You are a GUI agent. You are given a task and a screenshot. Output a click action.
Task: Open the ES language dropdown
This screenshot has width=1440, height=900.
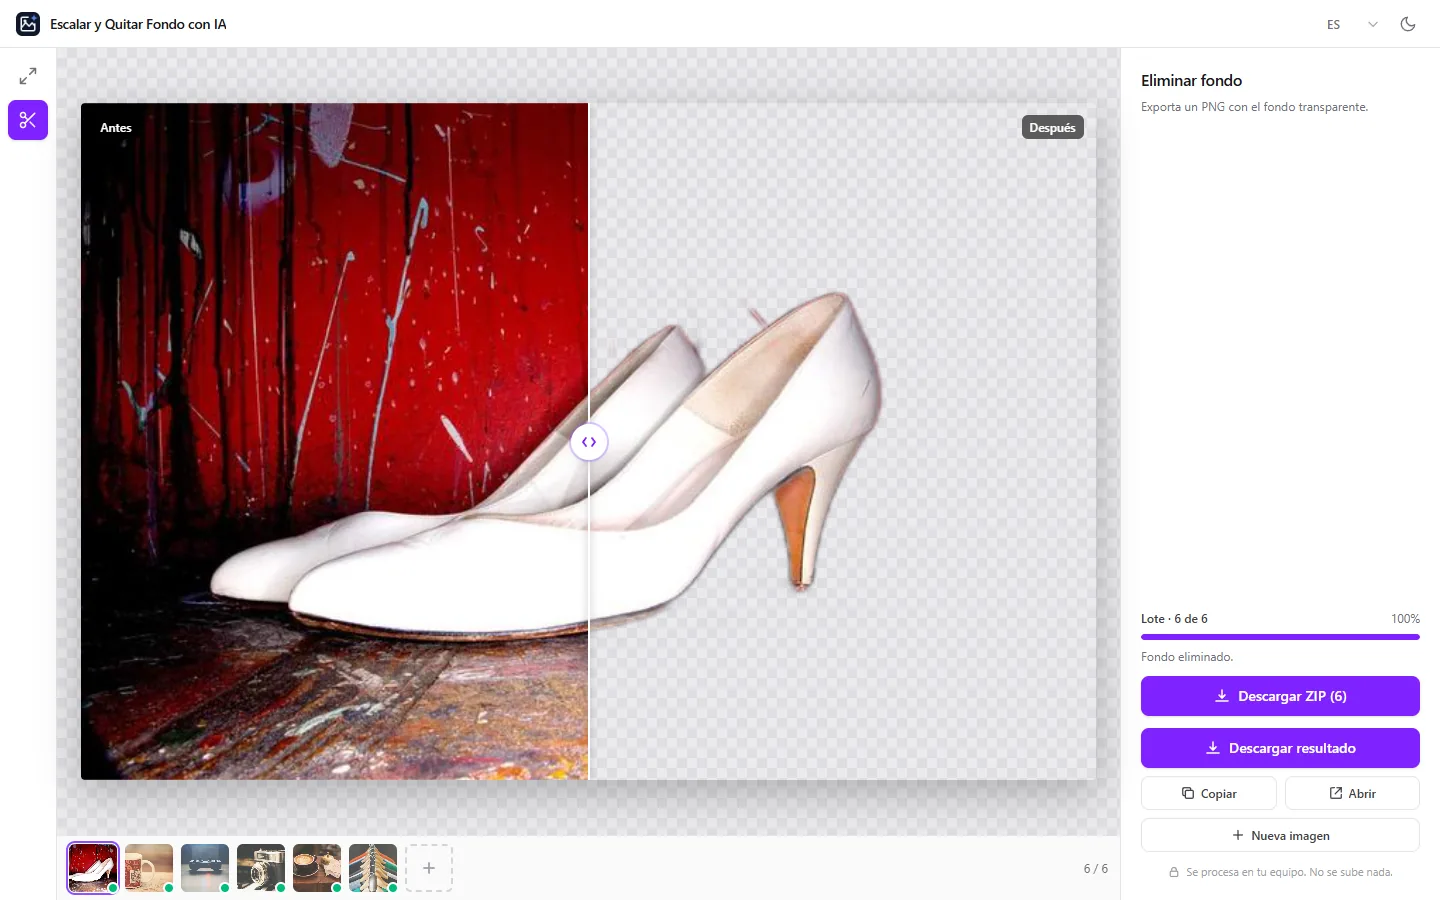tap(1352, 24)
